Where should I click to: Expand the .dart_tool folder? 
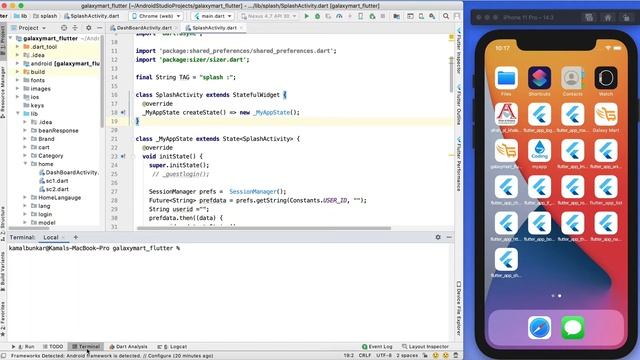pos(18,47)
